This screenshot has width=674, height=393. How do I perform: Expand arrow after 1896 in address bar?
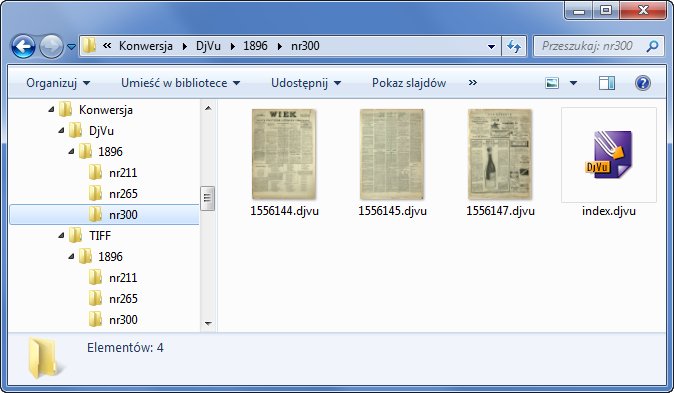pos(280,46)
